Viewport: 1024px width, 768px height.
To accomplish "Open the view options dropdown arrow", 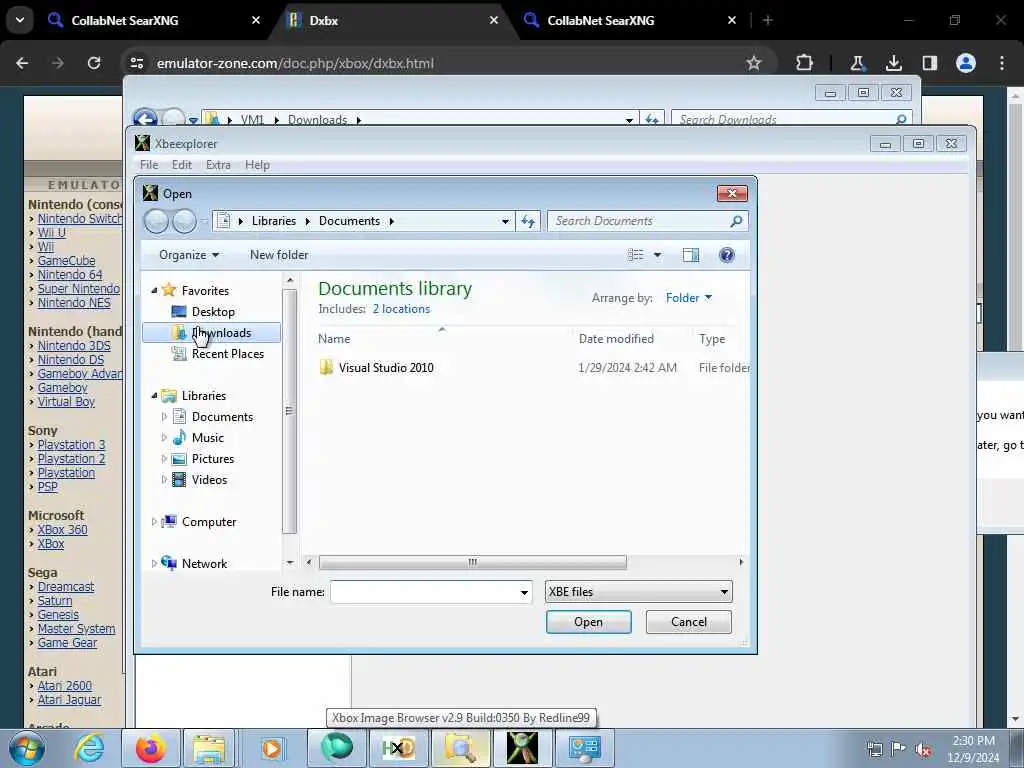I will pyautogui.click(x=658, y=255).
